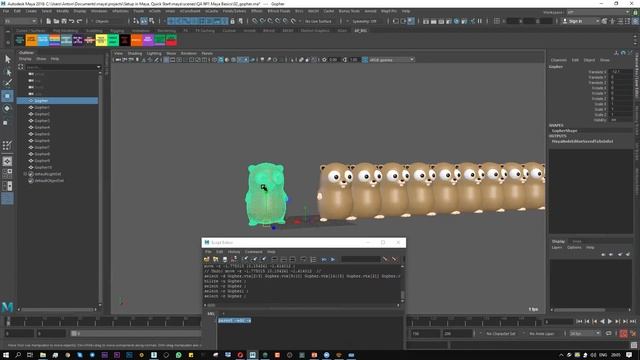640x360 pixels.
Task: Open Channel Box Channels menu
Action: pos(558,60)
